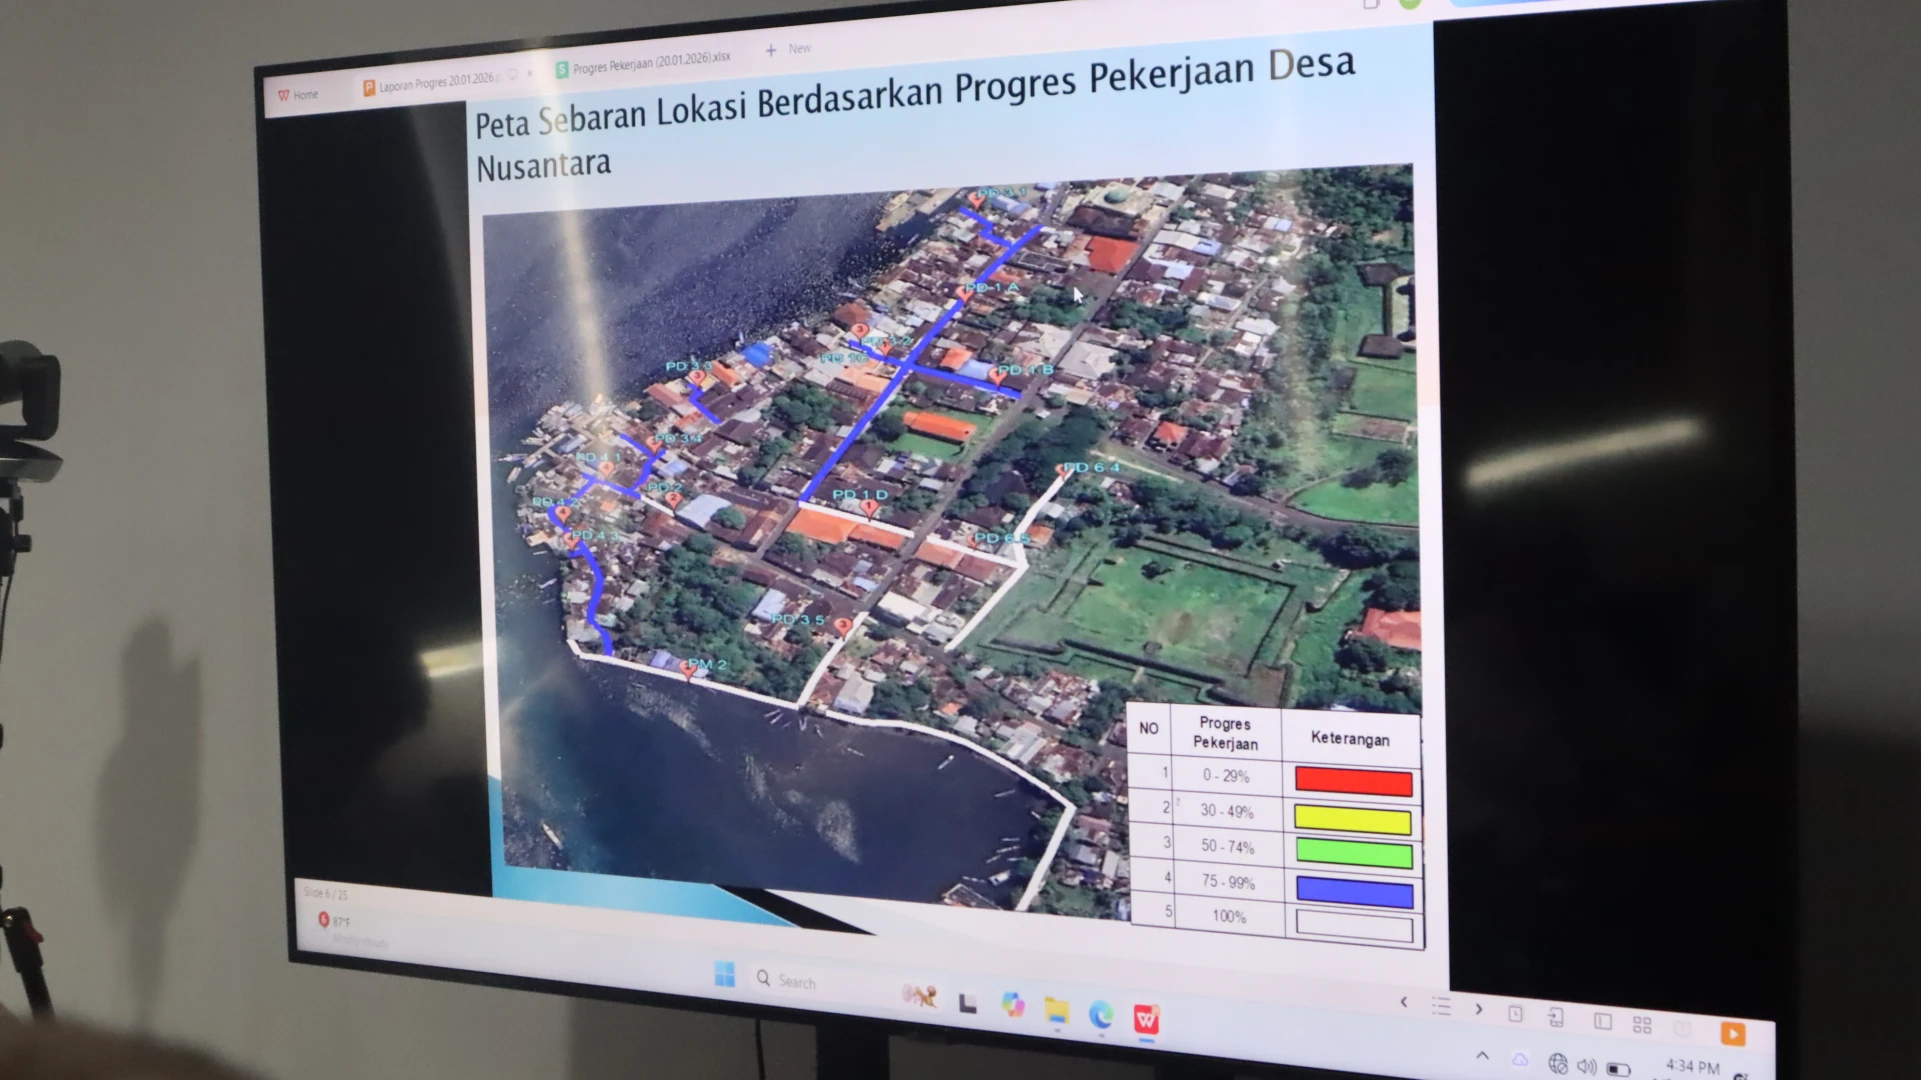Expand hidden system tray icons chevron
The width and height of the screenshot is (1921, 1080).
coord(1482,1055)
